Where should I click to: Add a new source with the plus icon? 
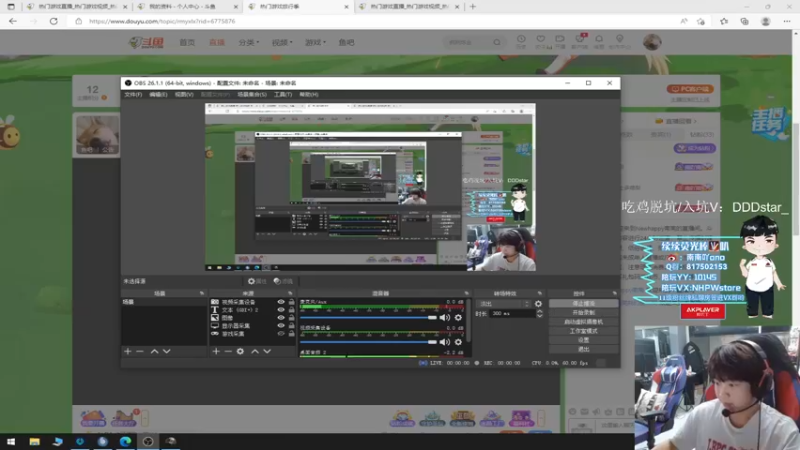tap(216, 352)
